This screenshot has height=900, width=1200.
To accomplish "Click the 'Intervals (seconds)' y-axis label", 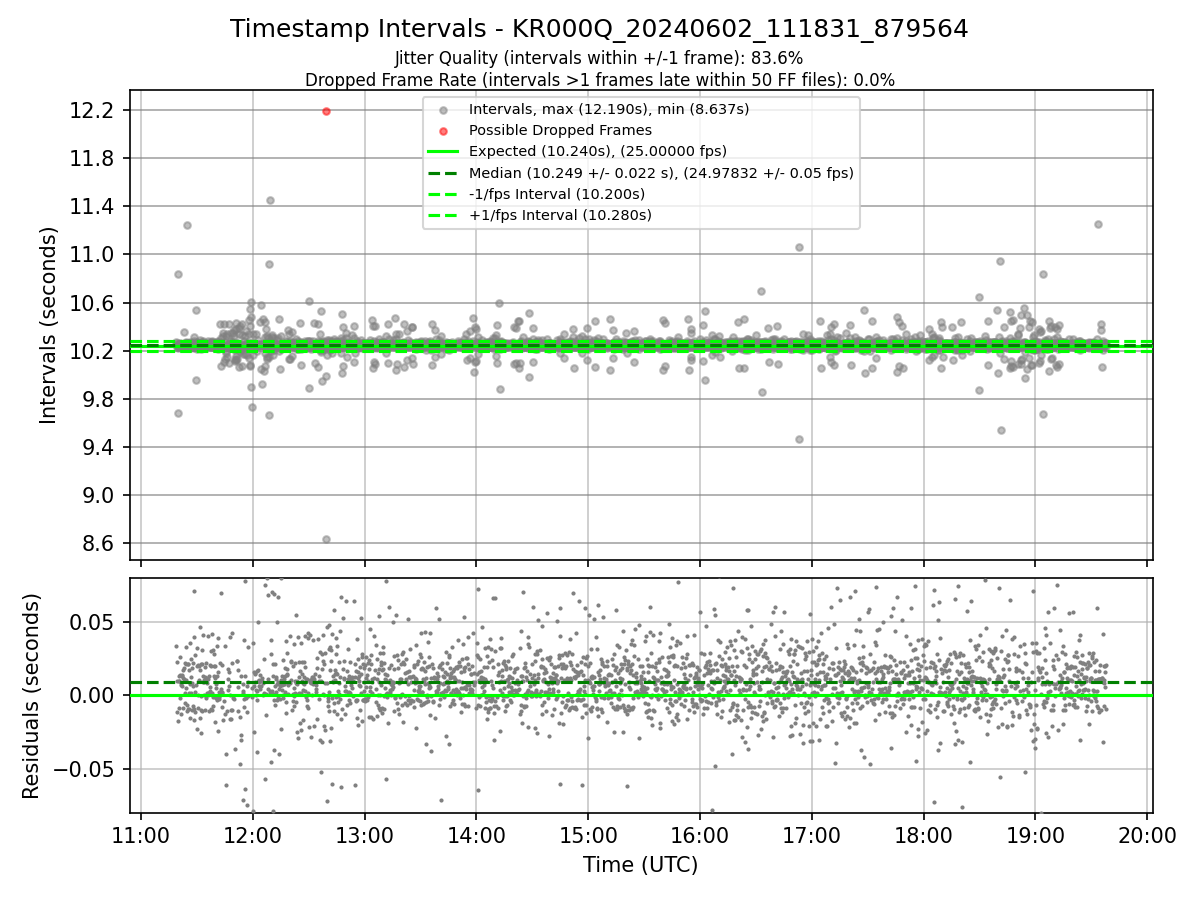I will (x=48, y=325).
